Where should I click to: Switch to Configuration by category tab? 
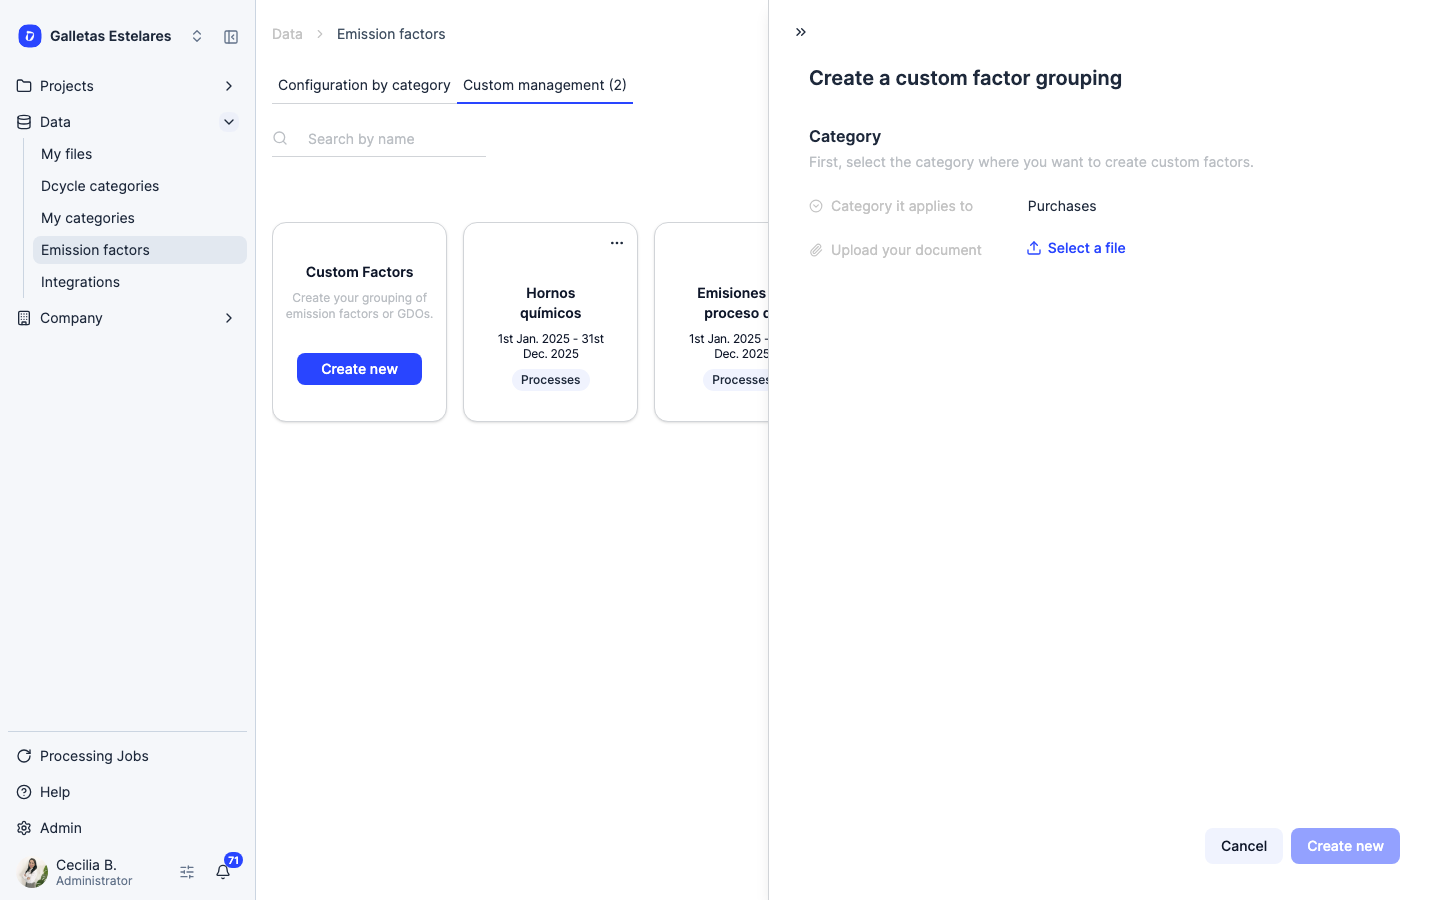[364, 85]
